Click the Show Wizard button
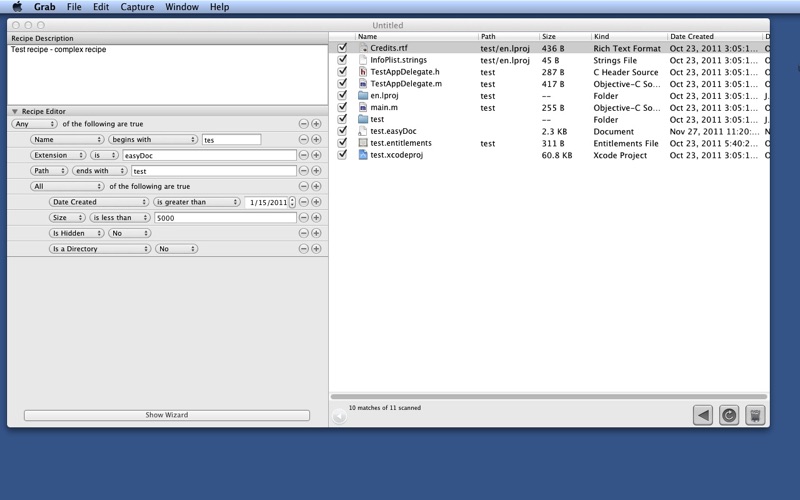This screenshot has height=500, width=800. 167,415
